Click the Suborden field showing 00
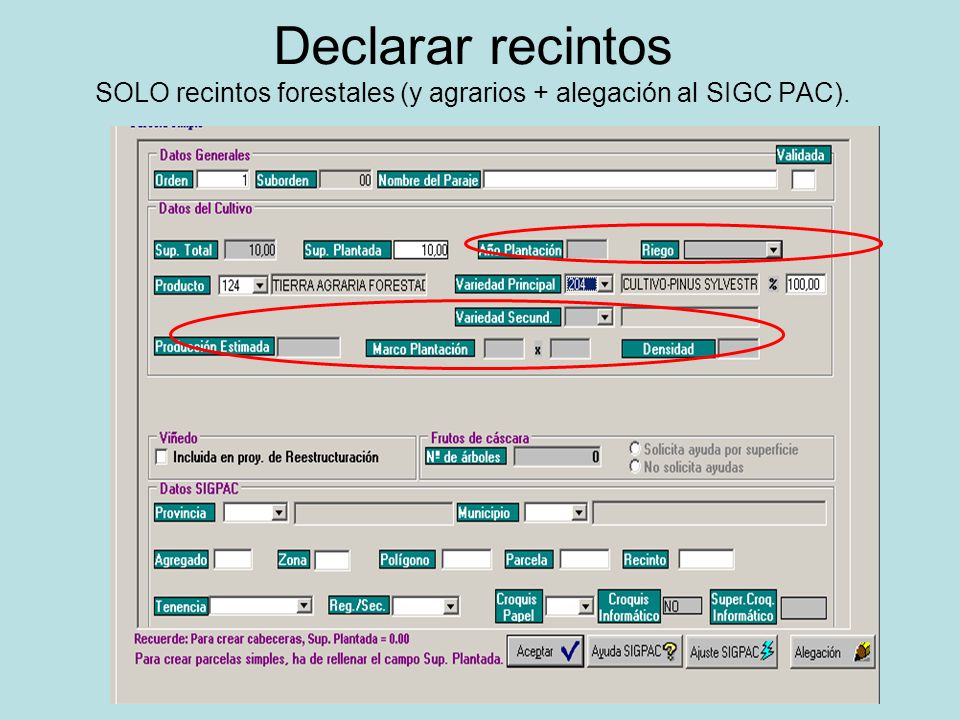The height and width of the screenshot is (720, 960). point(346,180)
